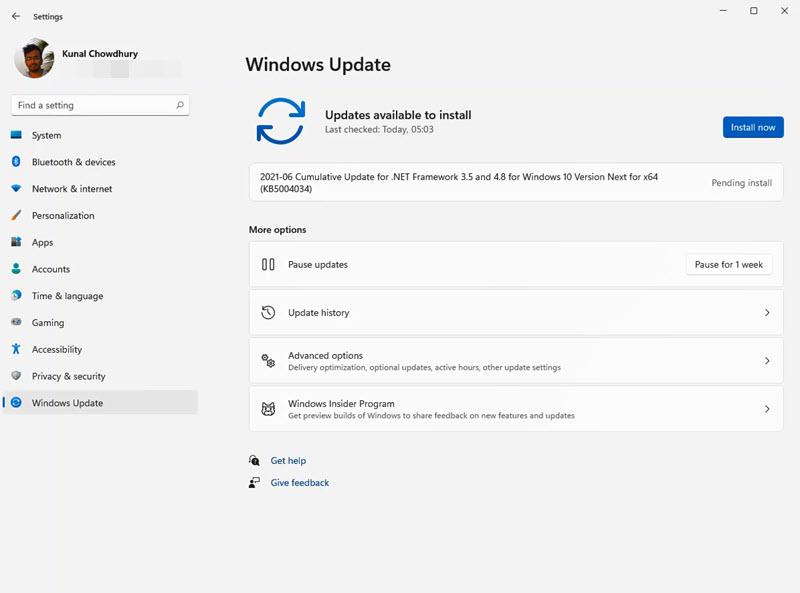800x593 pixels.
Task: Open Update history row
Action: [516, 312]
